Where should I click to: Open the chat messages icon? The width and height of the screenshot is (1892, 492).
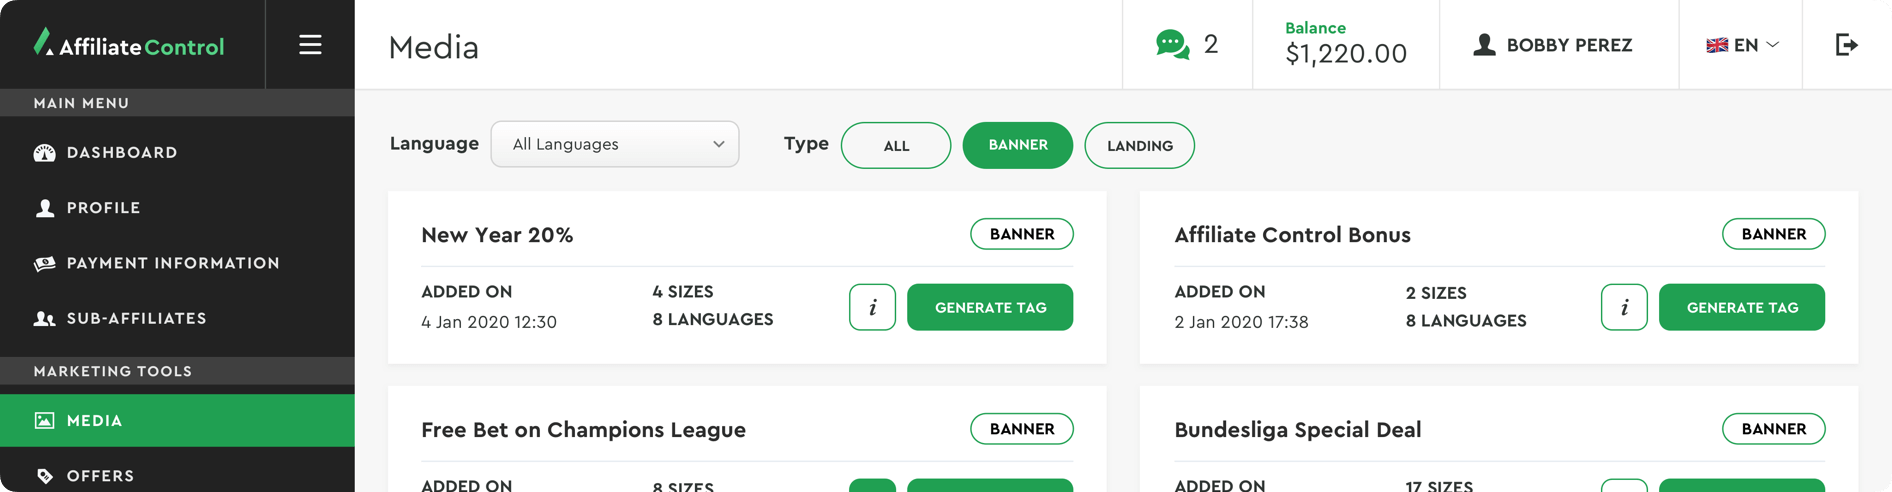(x=1172, y=45)
